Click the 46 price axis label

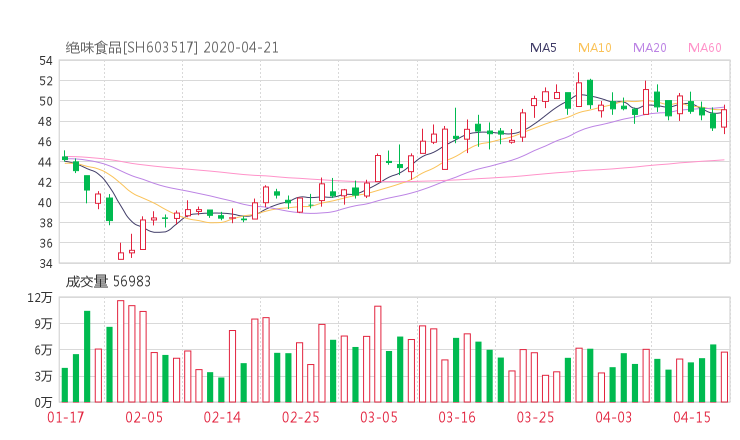(x=46, y=142)
